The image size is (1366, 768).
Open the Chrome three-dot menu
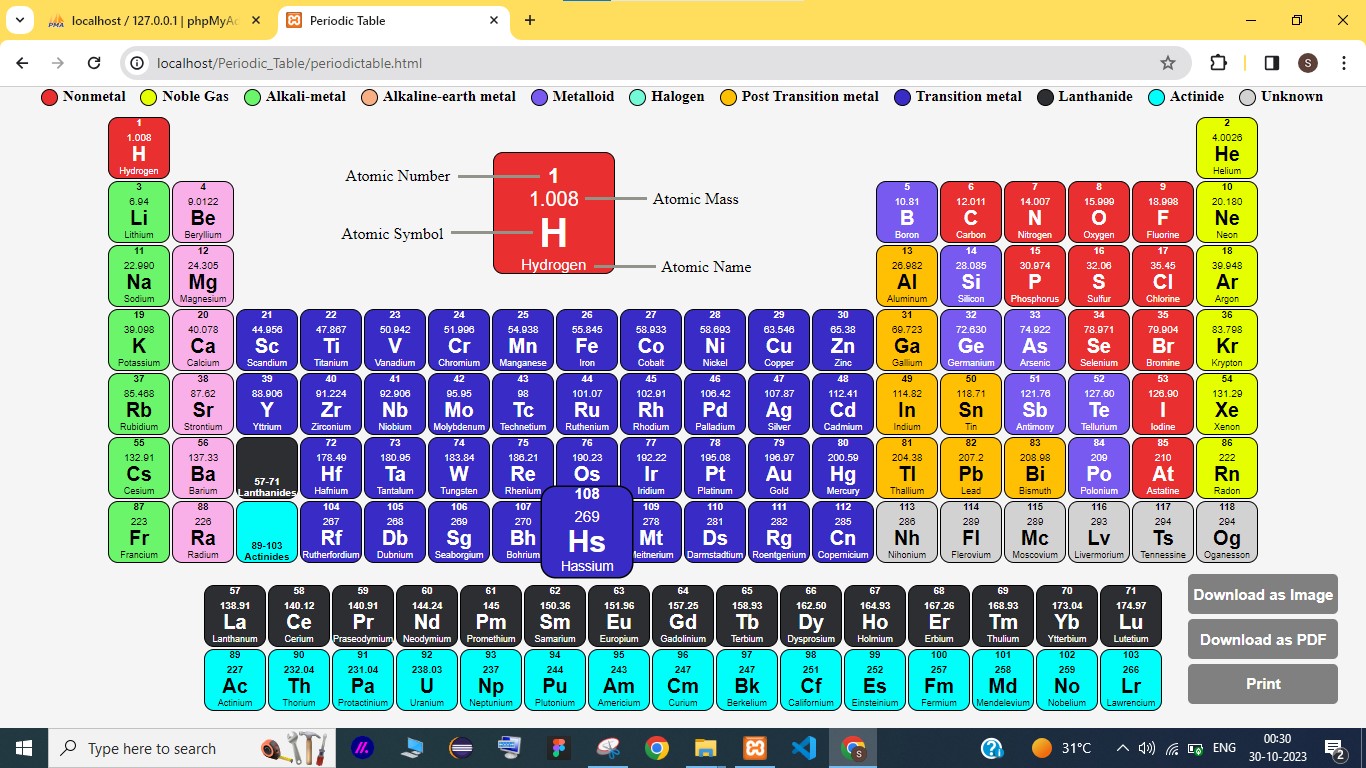pyautogui.click(x=1342, y=63)
